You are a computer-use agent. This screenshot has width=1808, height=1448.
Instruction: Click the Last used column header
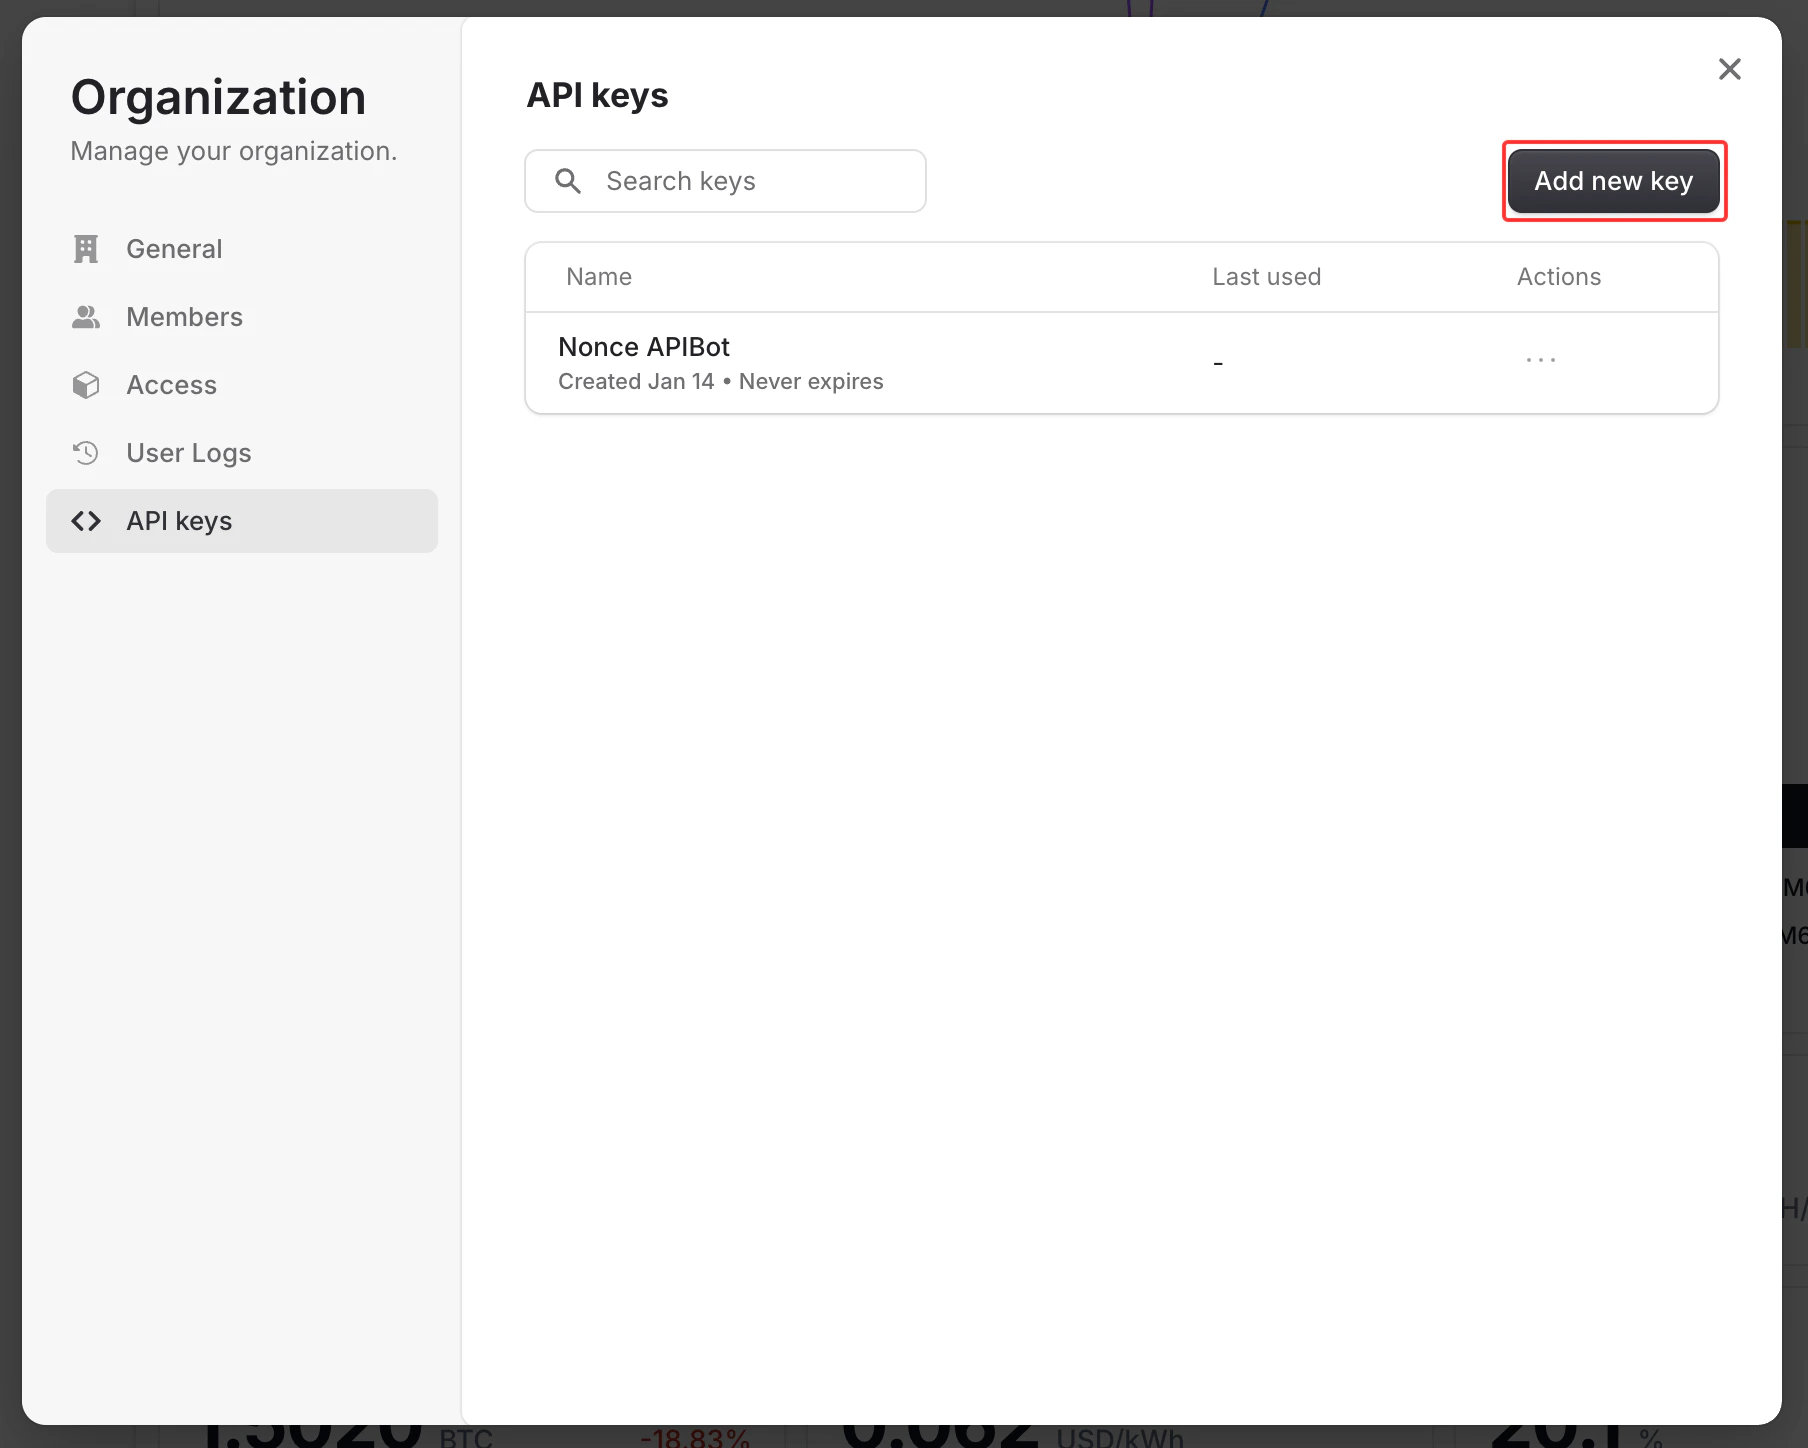coord(1267,277)
